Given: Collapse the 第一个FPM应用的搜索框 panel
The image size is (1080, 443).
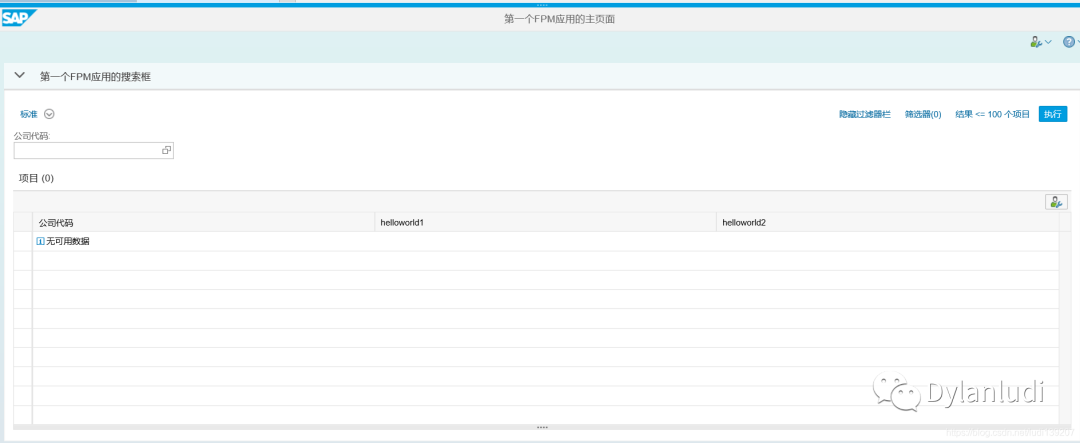Looking at the screenshot, I should (x=19, y=76).
